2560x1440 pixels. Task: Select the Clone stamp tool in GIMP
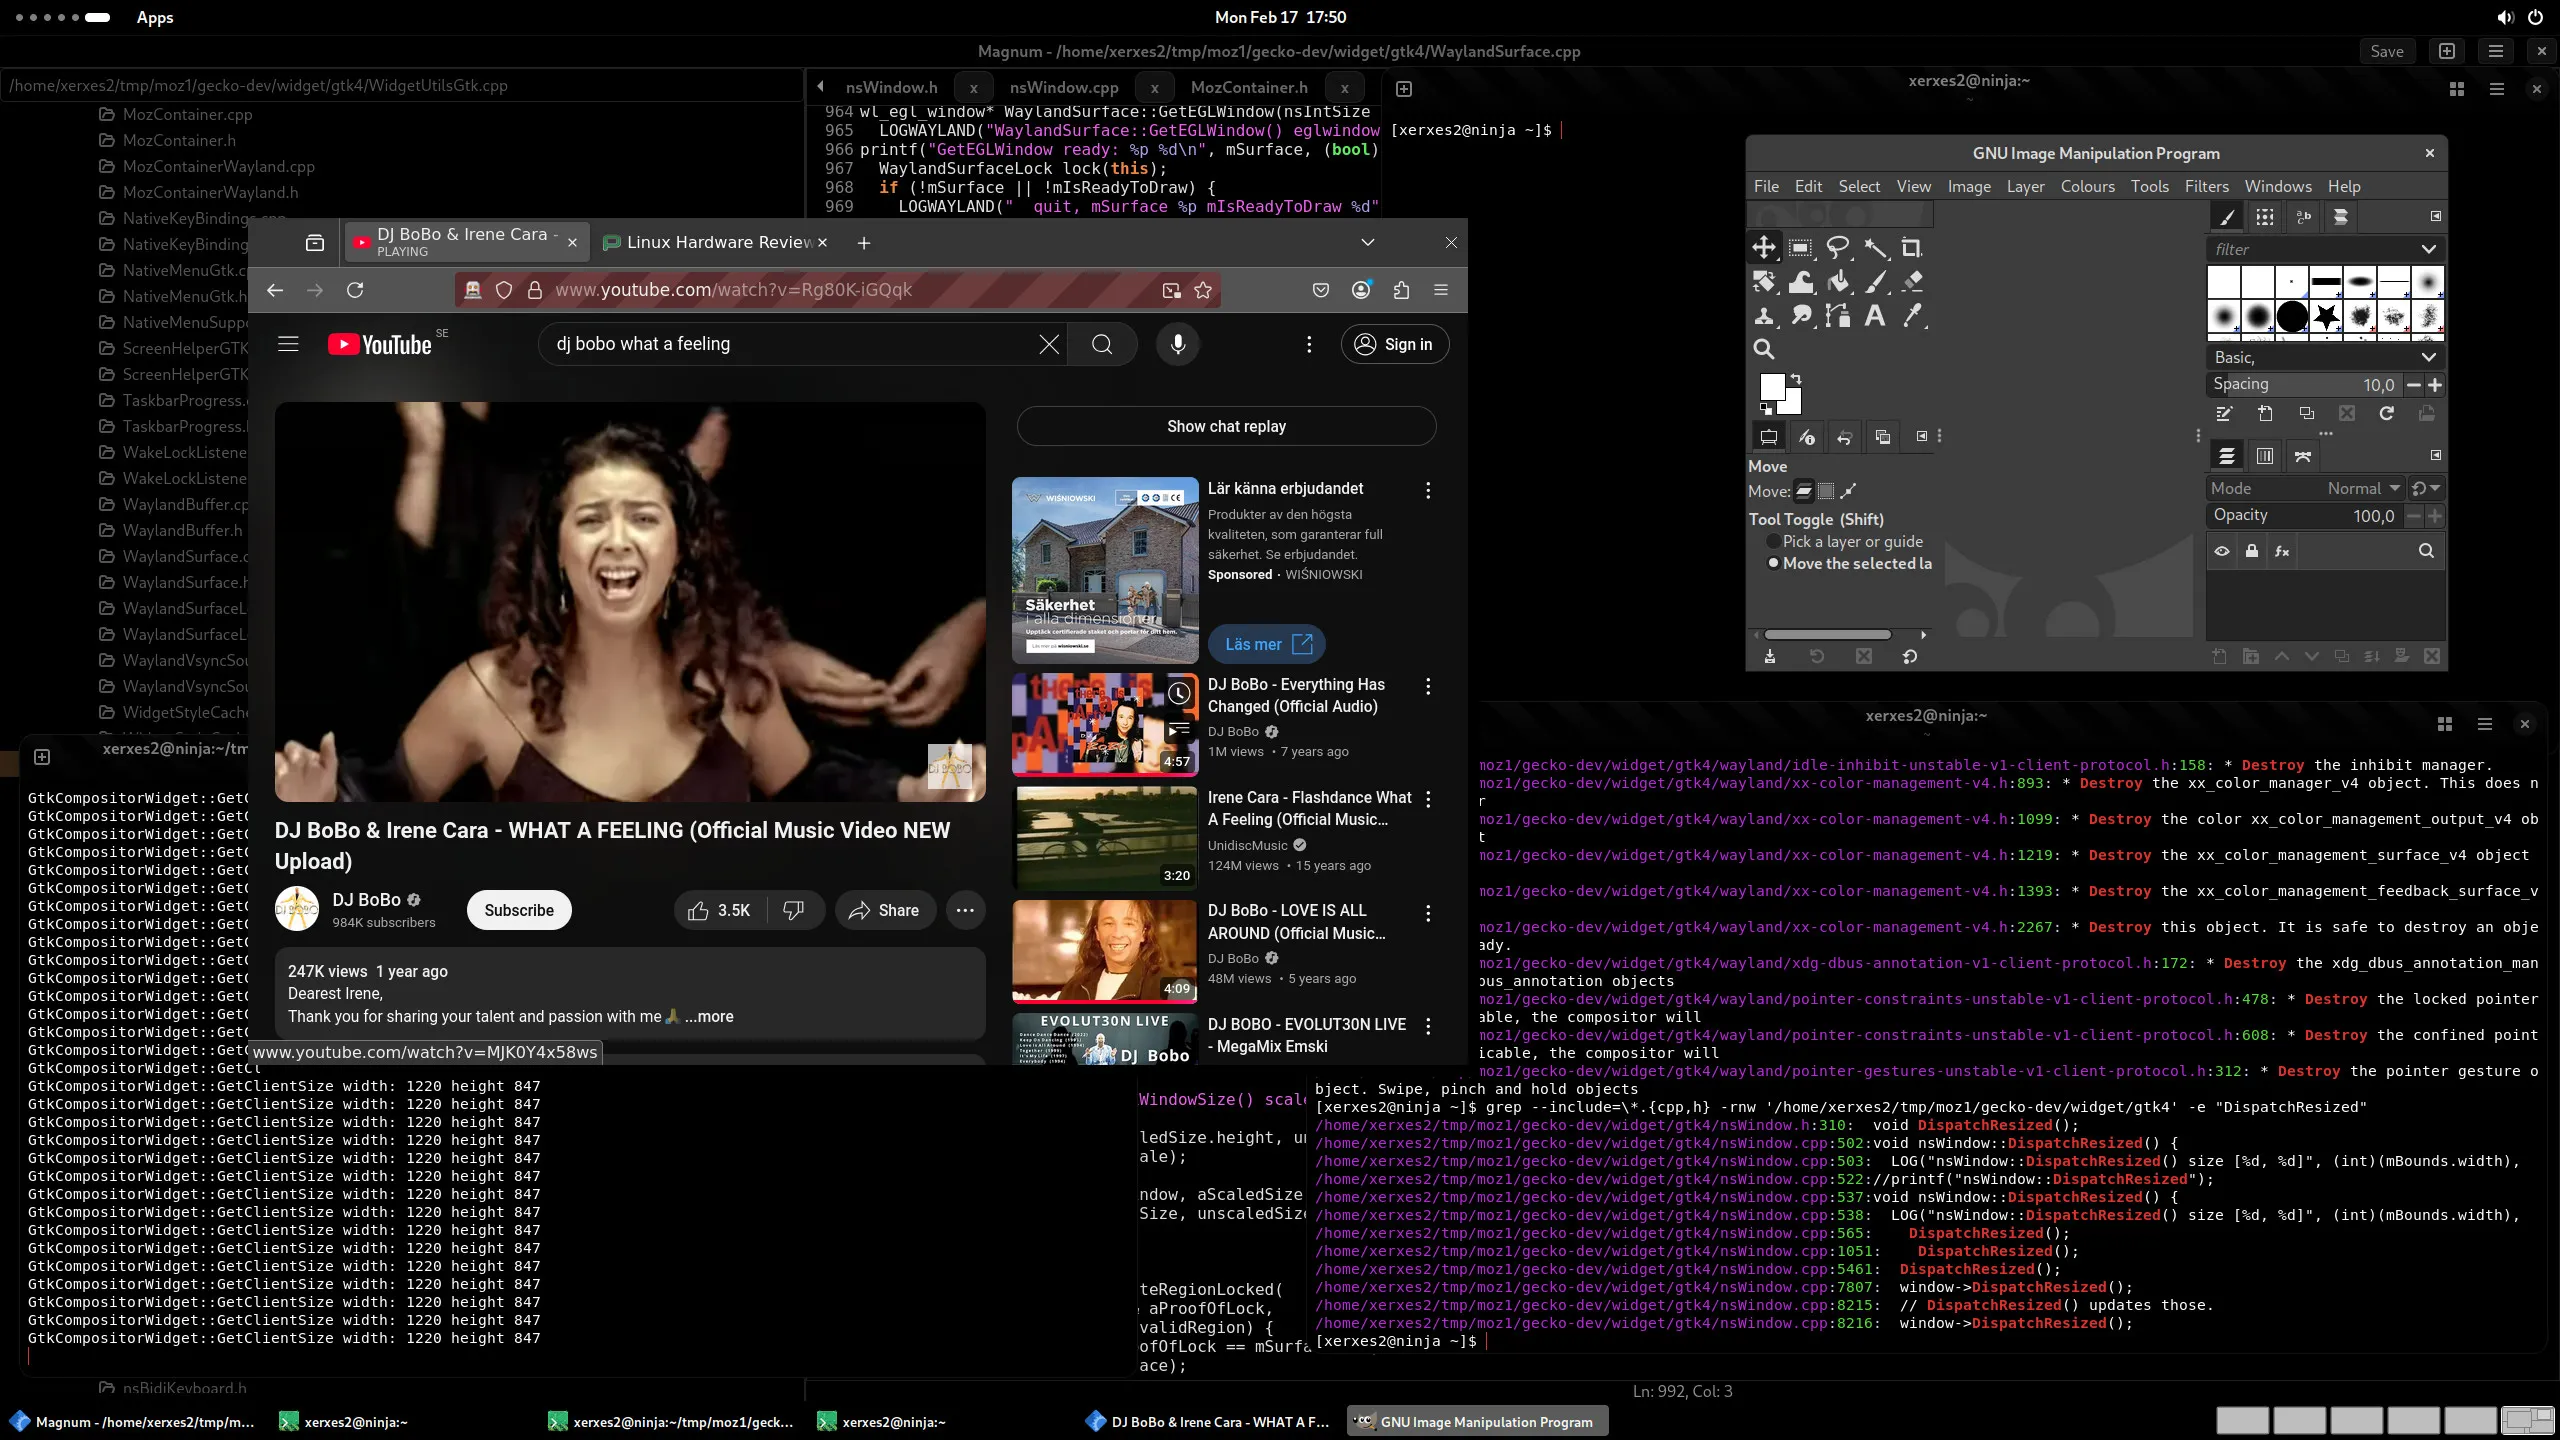(1764, 316)
